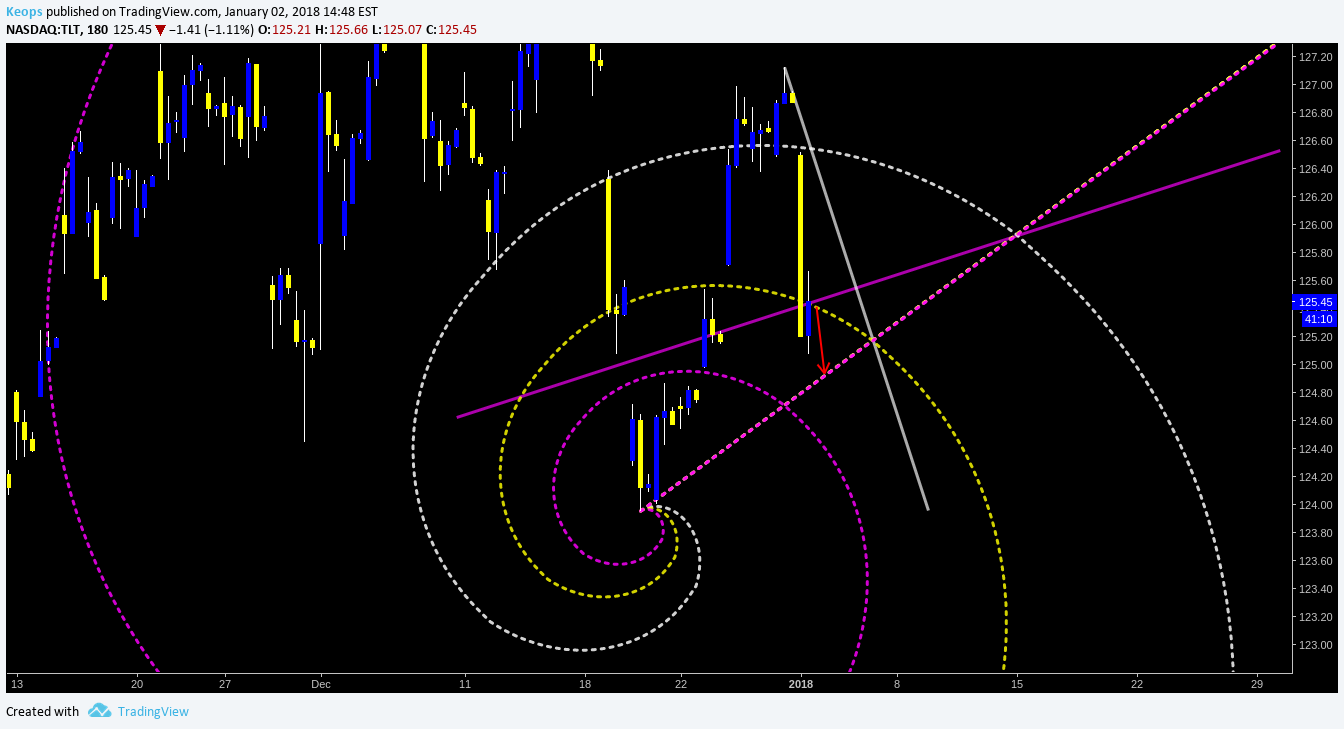This screenshot has height=729, width=1344.
Task: Click the 125.80 price axis label
Action: tap(1315, 253)
